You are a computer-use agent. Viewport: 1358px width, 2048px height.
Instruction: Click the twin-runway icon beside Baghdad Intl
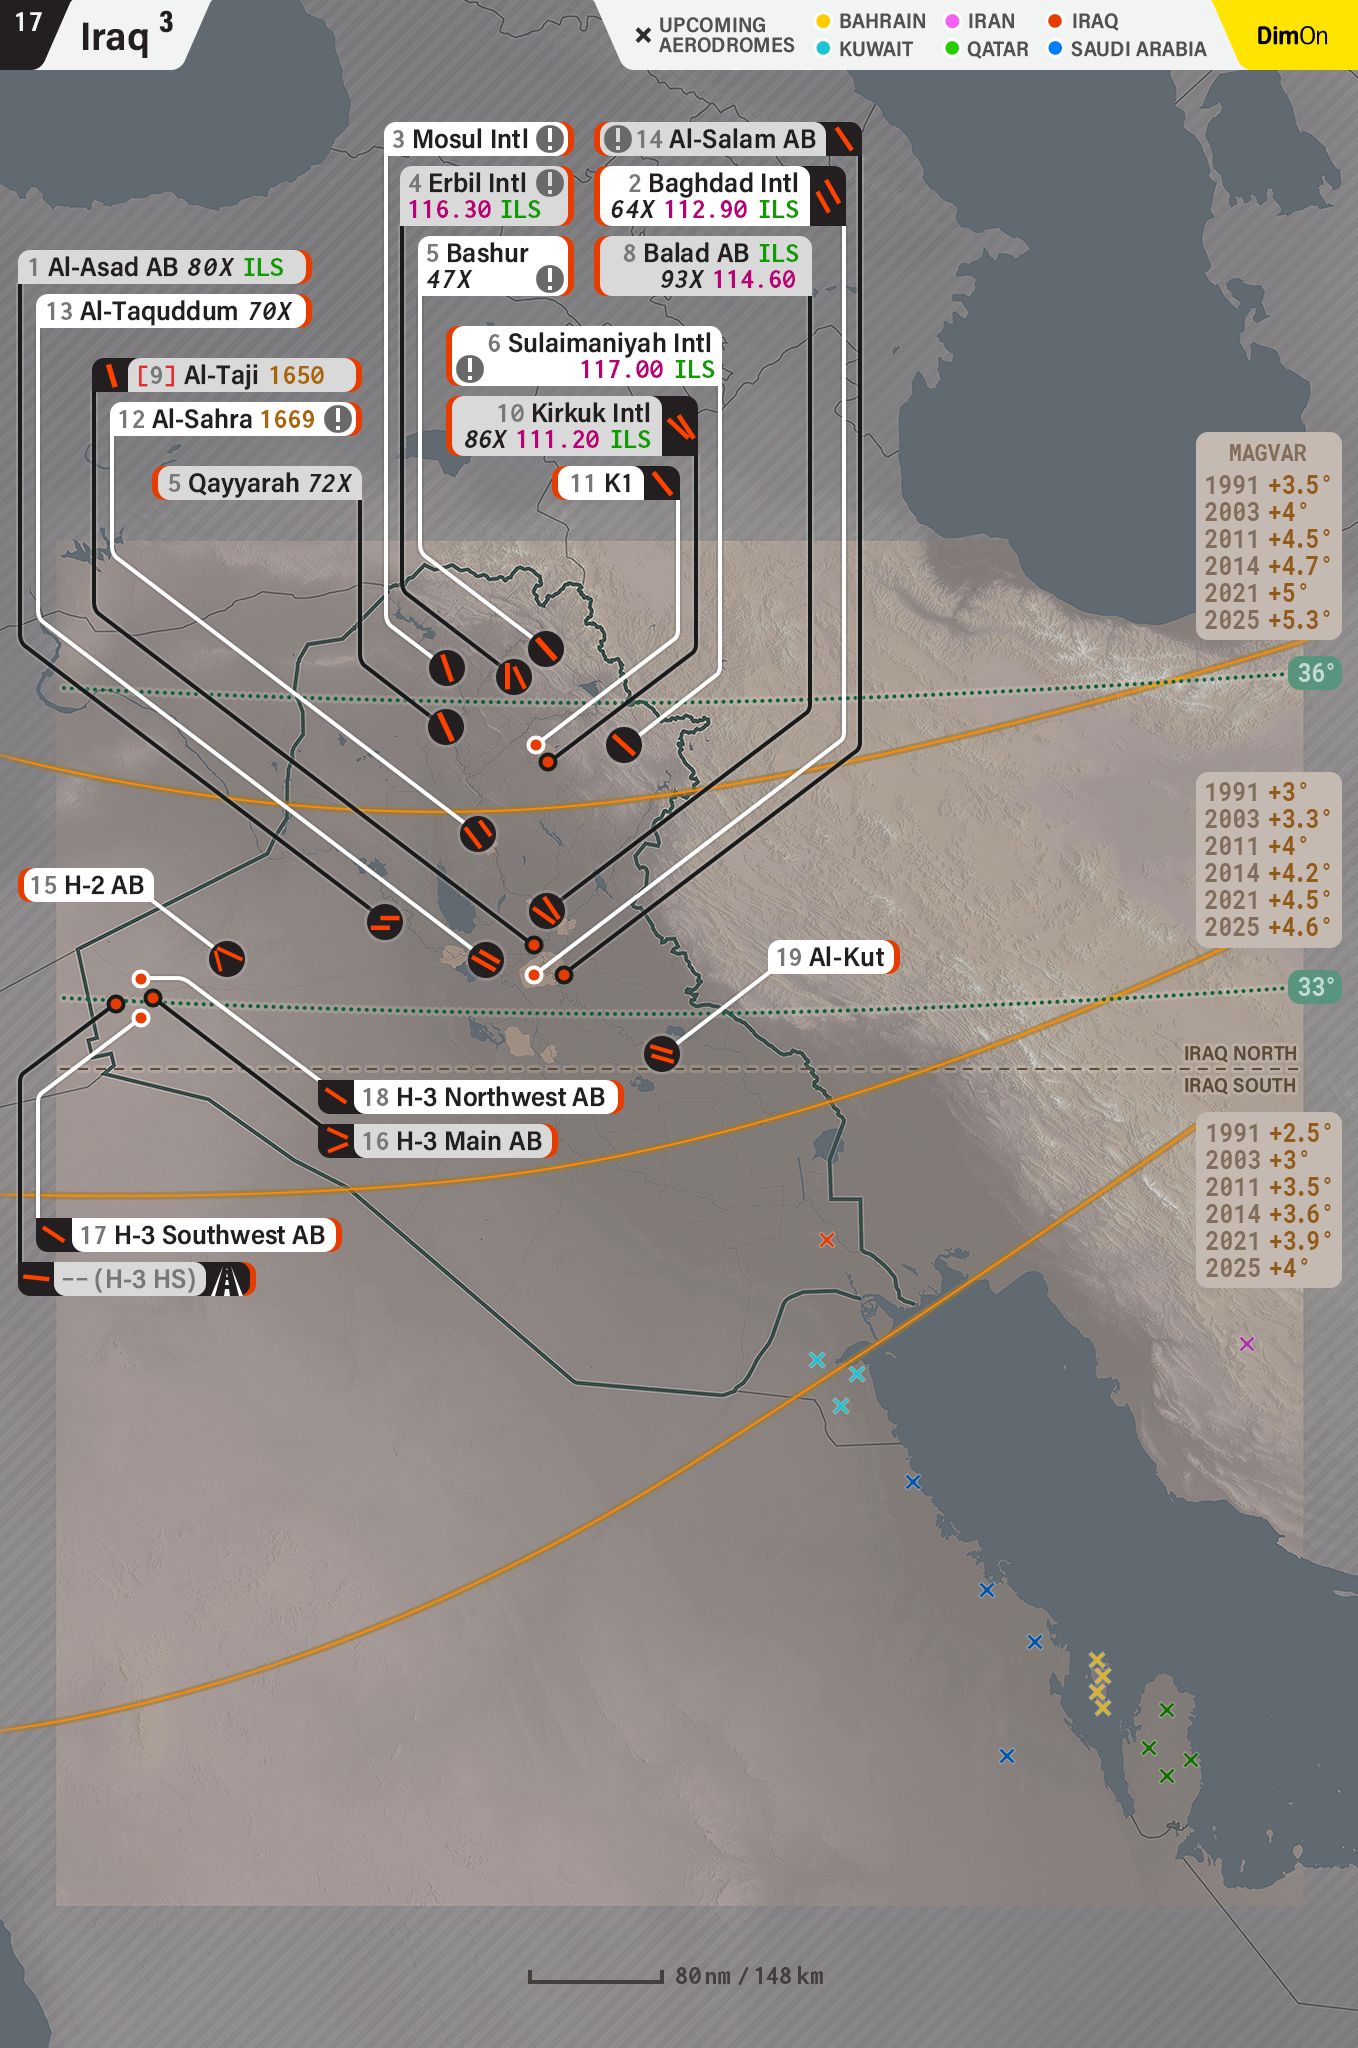click(x=827, y=196)
